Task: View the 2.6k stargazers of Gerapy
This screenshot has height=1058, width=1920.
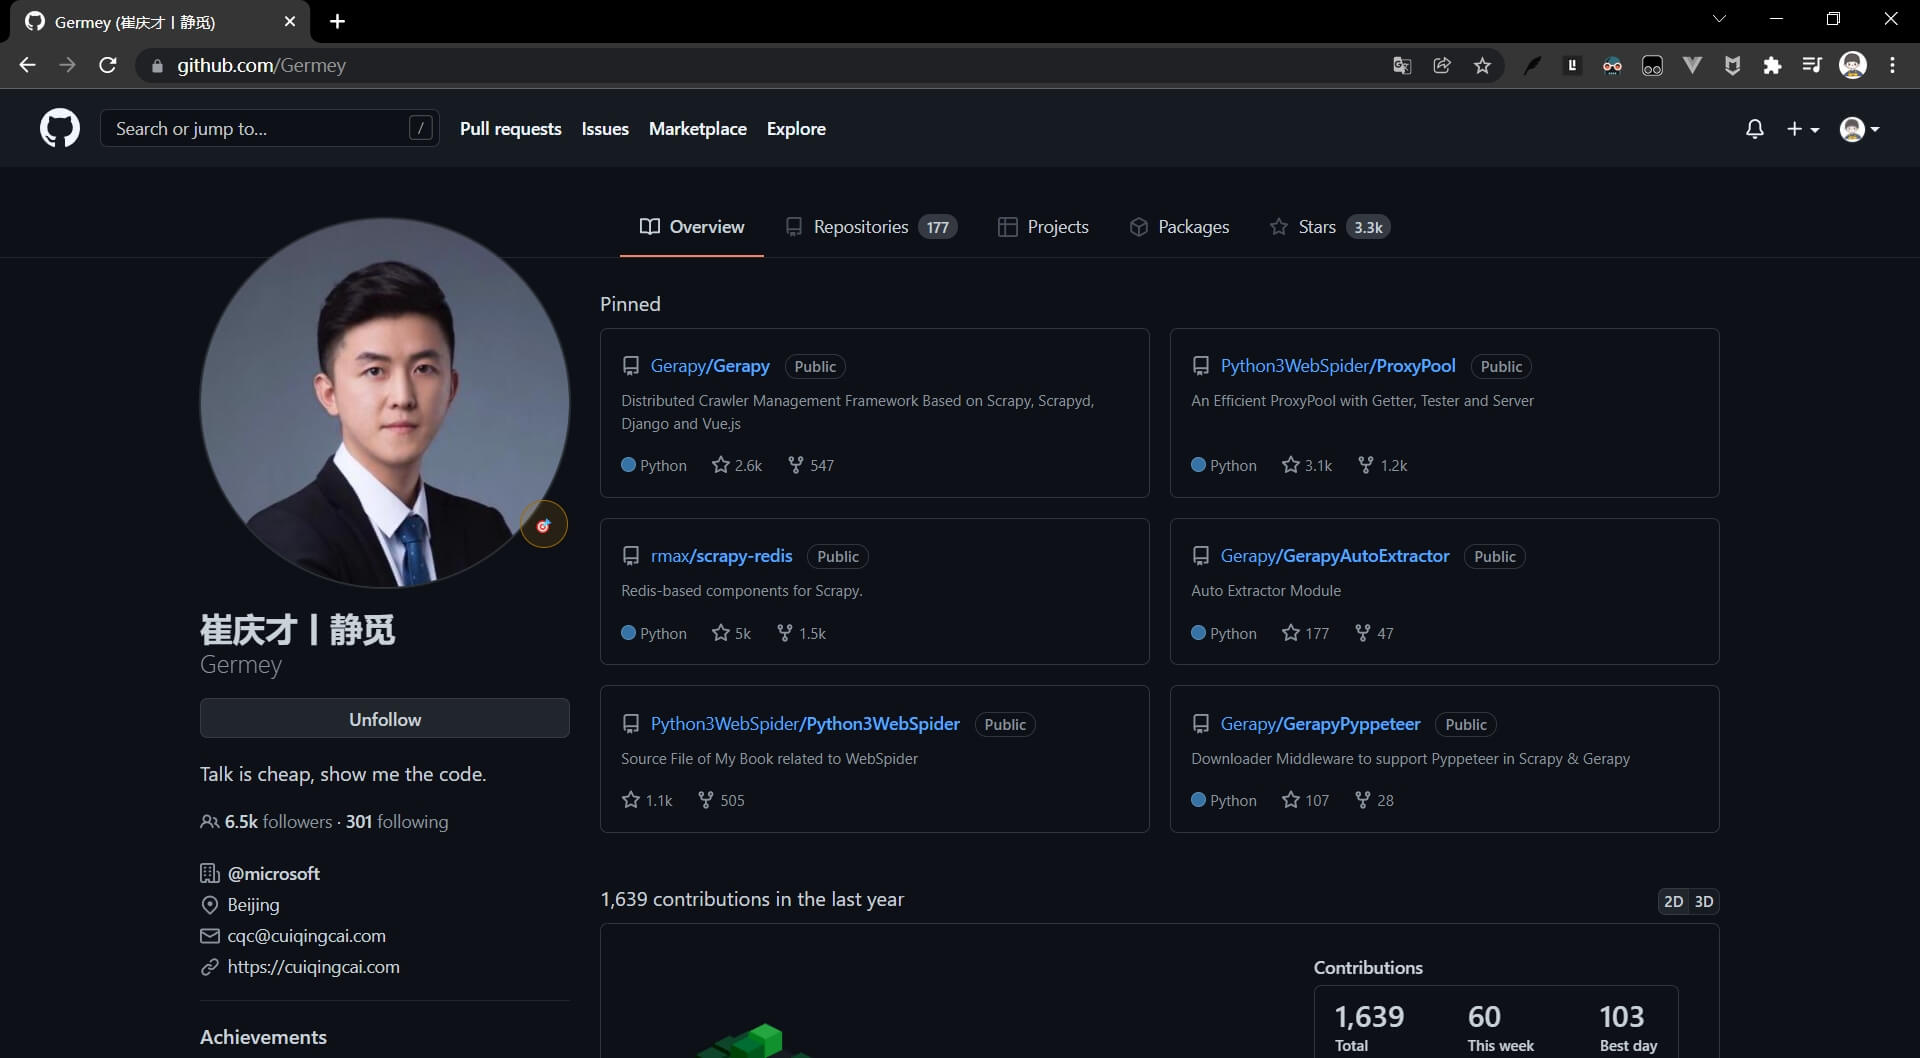Action: tap(737, 465)
